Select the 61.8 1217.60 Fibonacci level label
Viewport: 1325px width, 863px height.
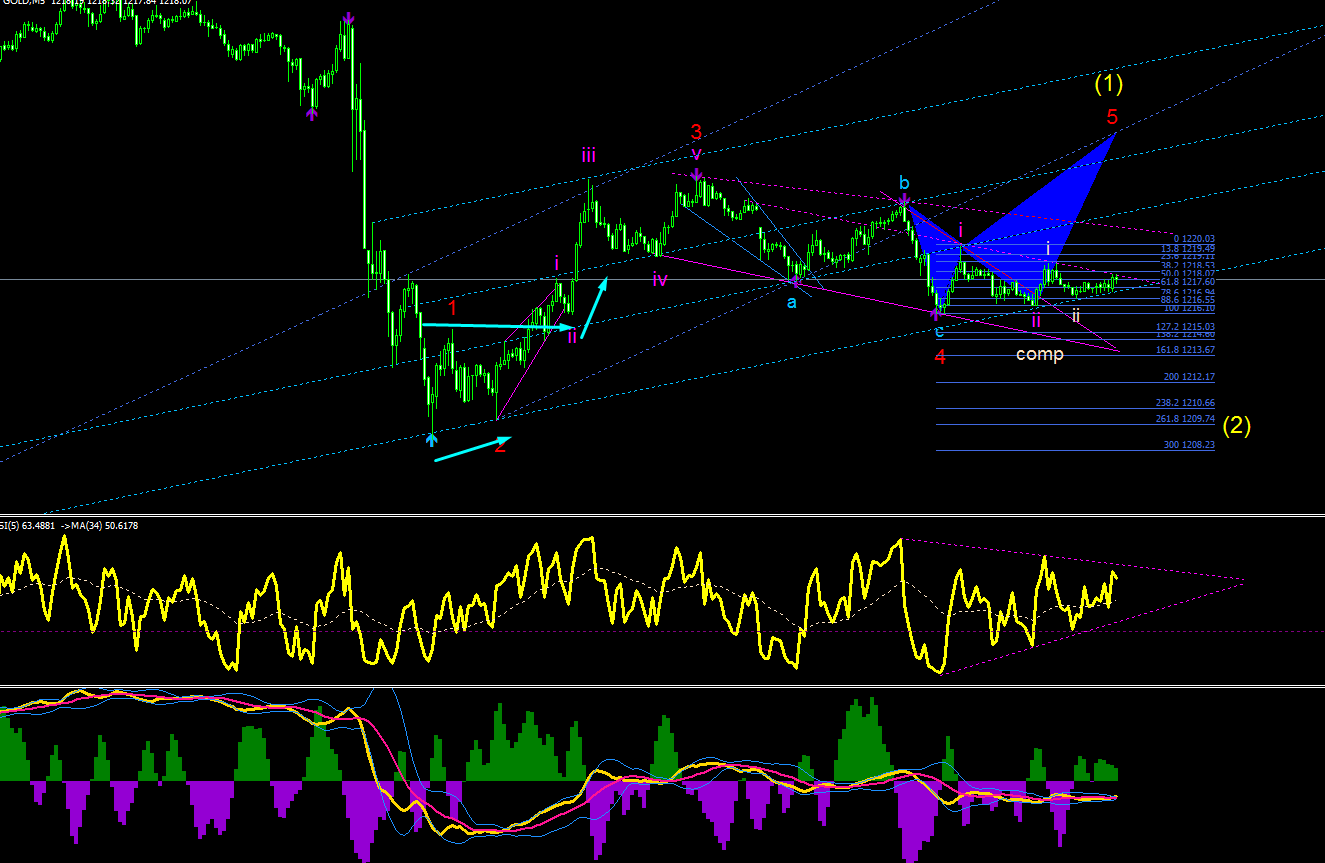[1188, 282]
